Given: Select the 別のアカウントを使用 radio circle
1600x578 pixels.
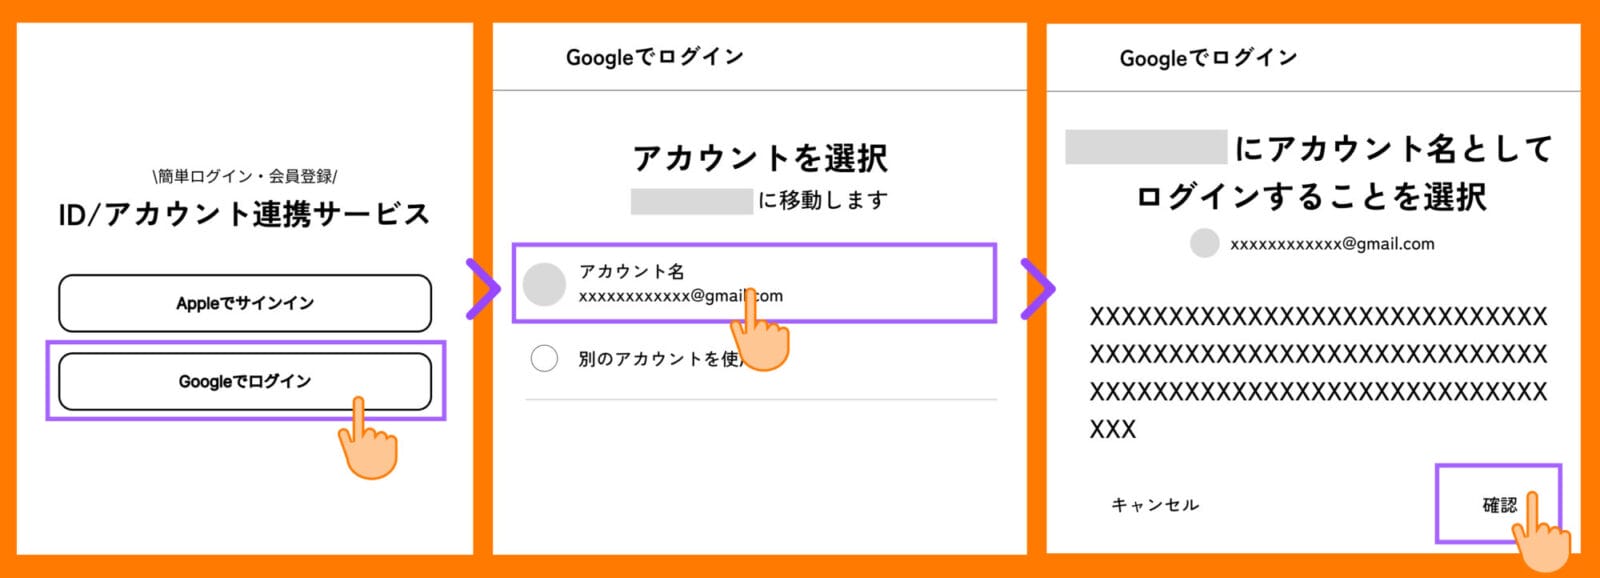Looking at the screenshot, I should coord(544,358).
